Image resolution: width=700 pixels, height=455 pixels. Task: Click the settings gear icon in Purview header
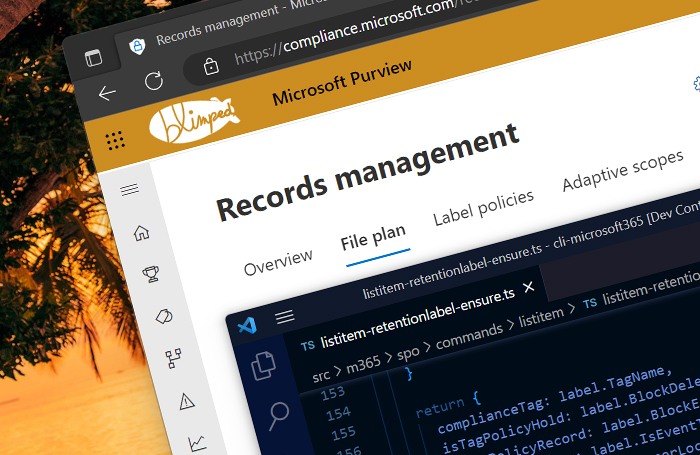pyautogui.click(x=697, y=84)
